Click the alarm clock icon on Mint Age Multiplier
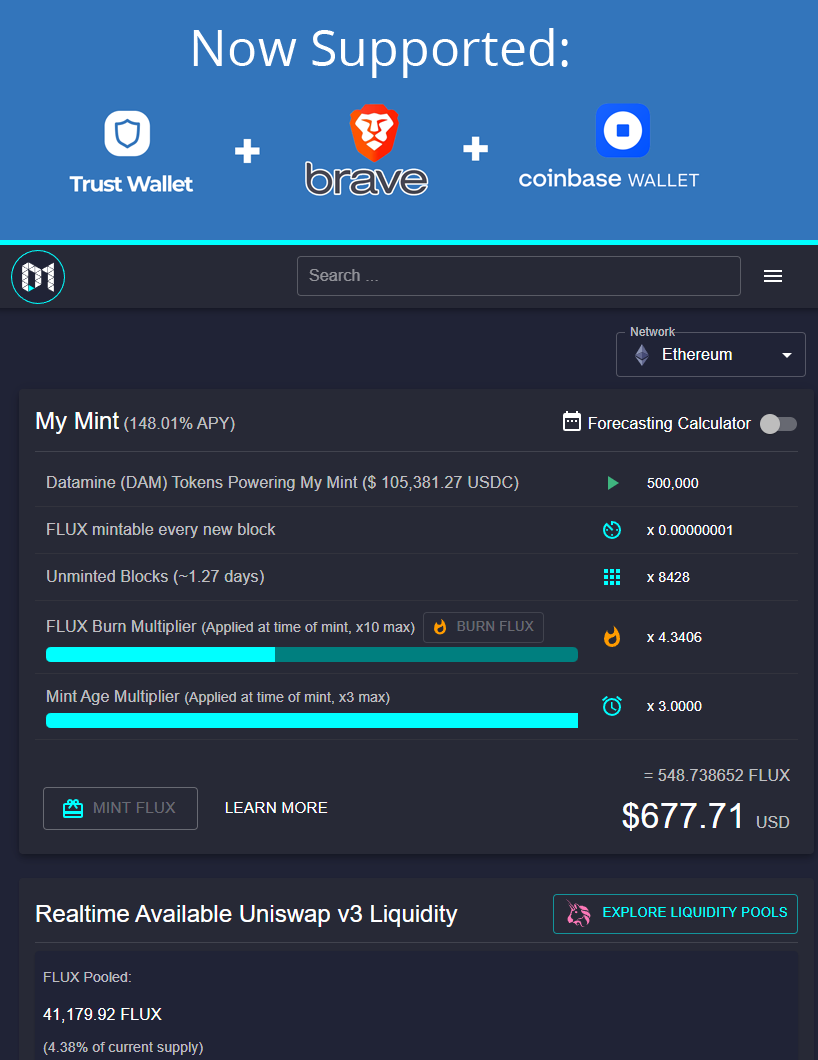The image size is (818, 1060). pos(612,705)
